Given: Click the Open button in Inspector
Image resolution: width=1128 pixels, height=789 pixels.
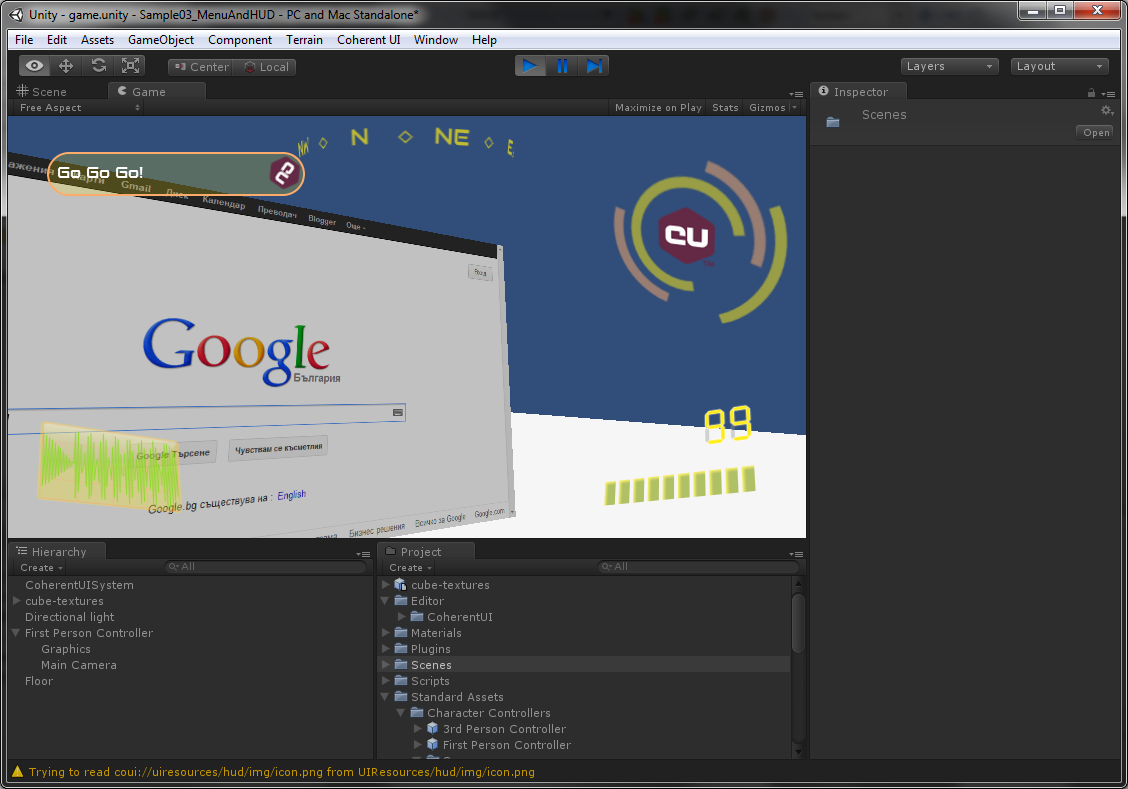Looking at the screenshot, I should [1096, 132].
